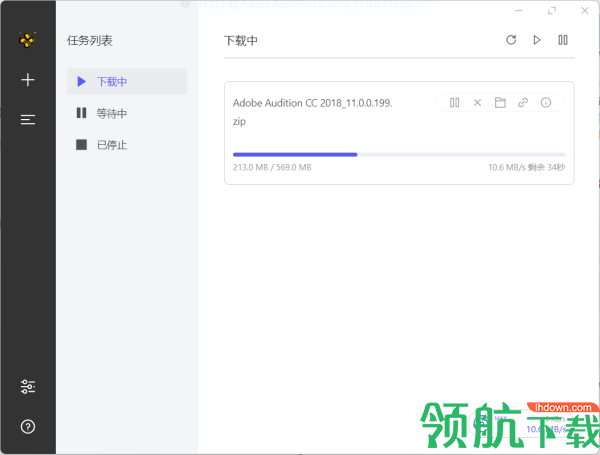The image size is (600, 455).
Task: Minimize the Motrix window
Action: pyautogui.click(x=519, y=11)
